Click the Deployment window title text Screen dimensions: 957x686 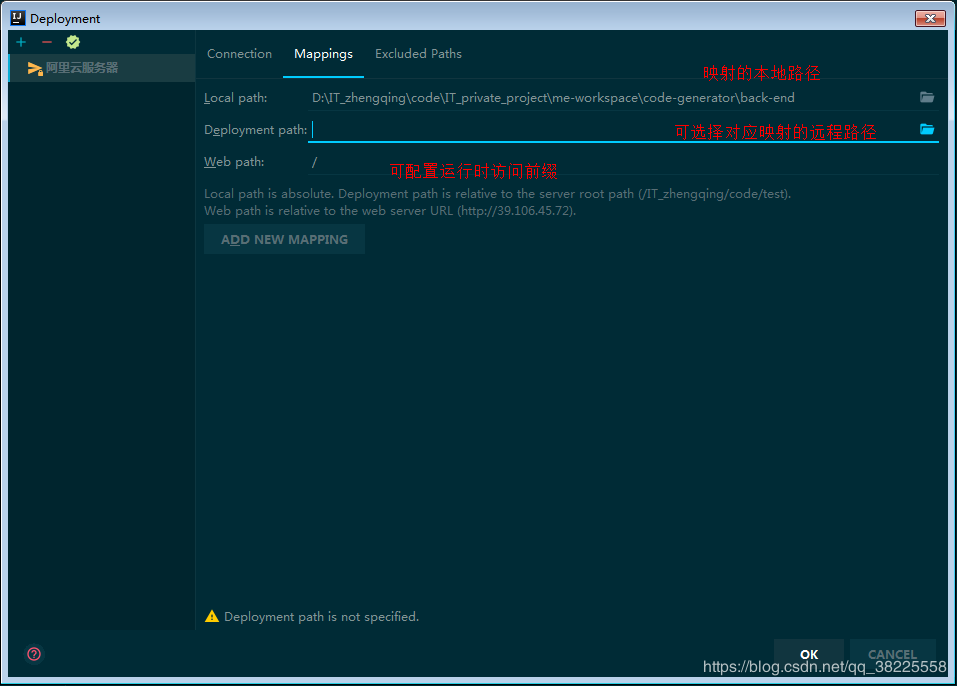pyautogui.click(x=65, y=18)
